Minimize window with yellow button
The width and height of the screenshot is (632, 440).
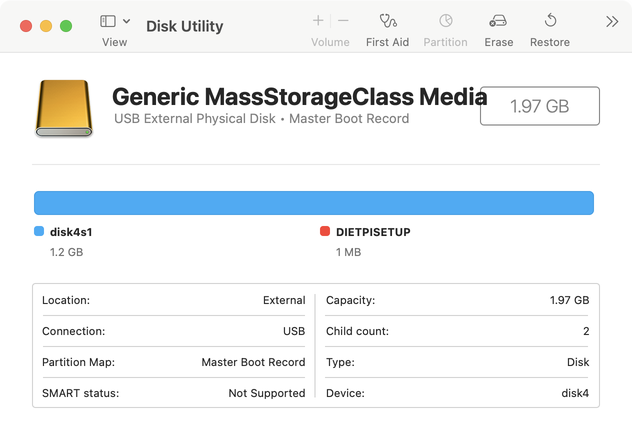click(46, 26)
